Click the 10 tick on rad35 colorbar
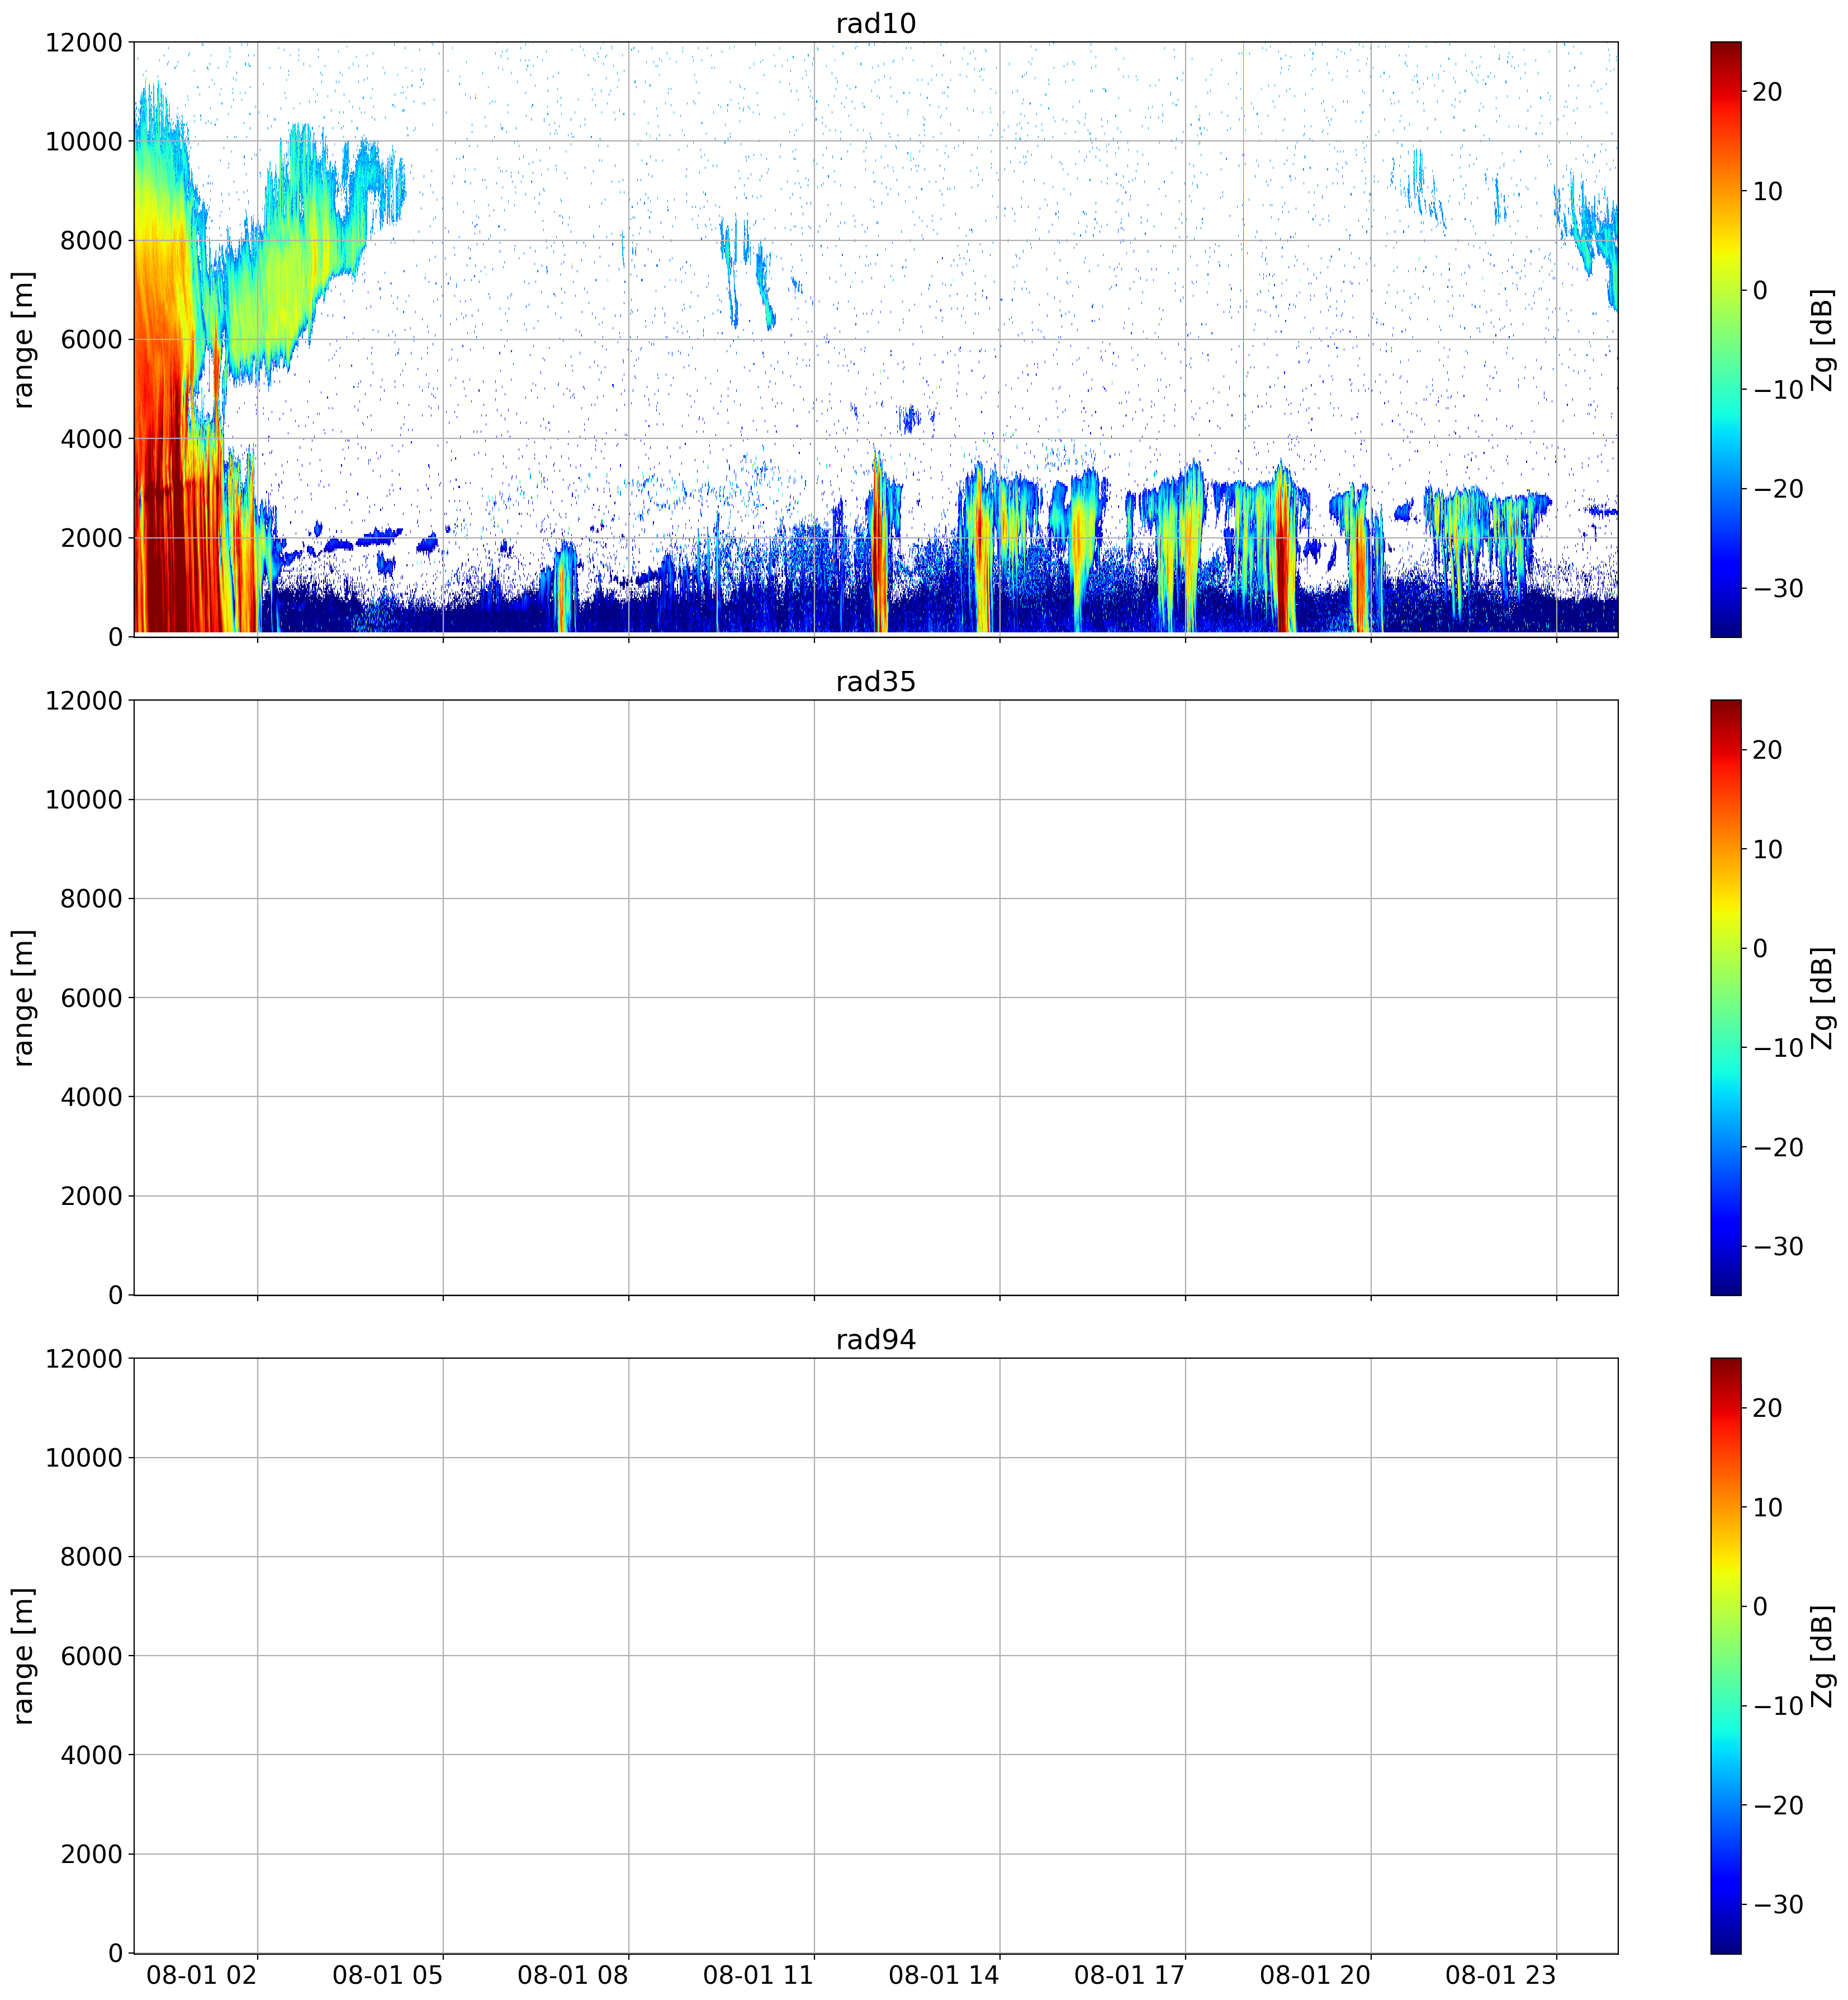 click(x=1768, y=849)
